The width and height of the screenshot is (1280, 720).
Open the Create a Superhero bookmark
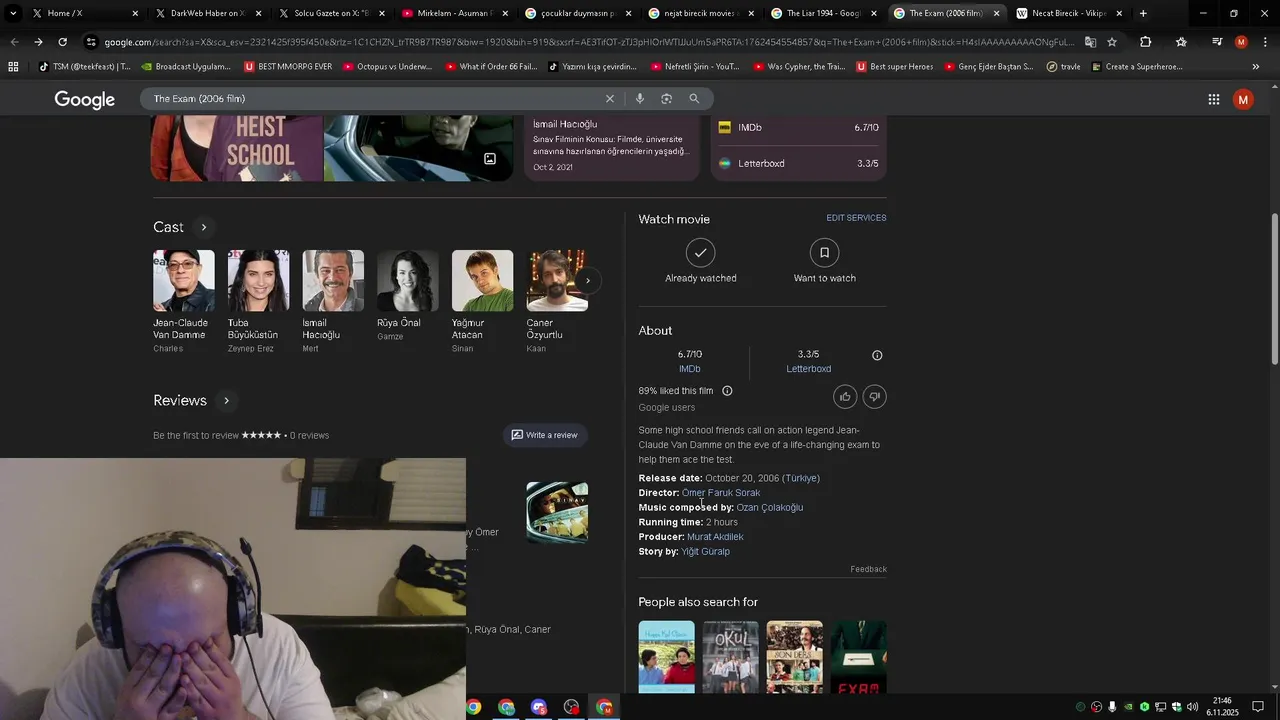click(x=1137, y=67)
